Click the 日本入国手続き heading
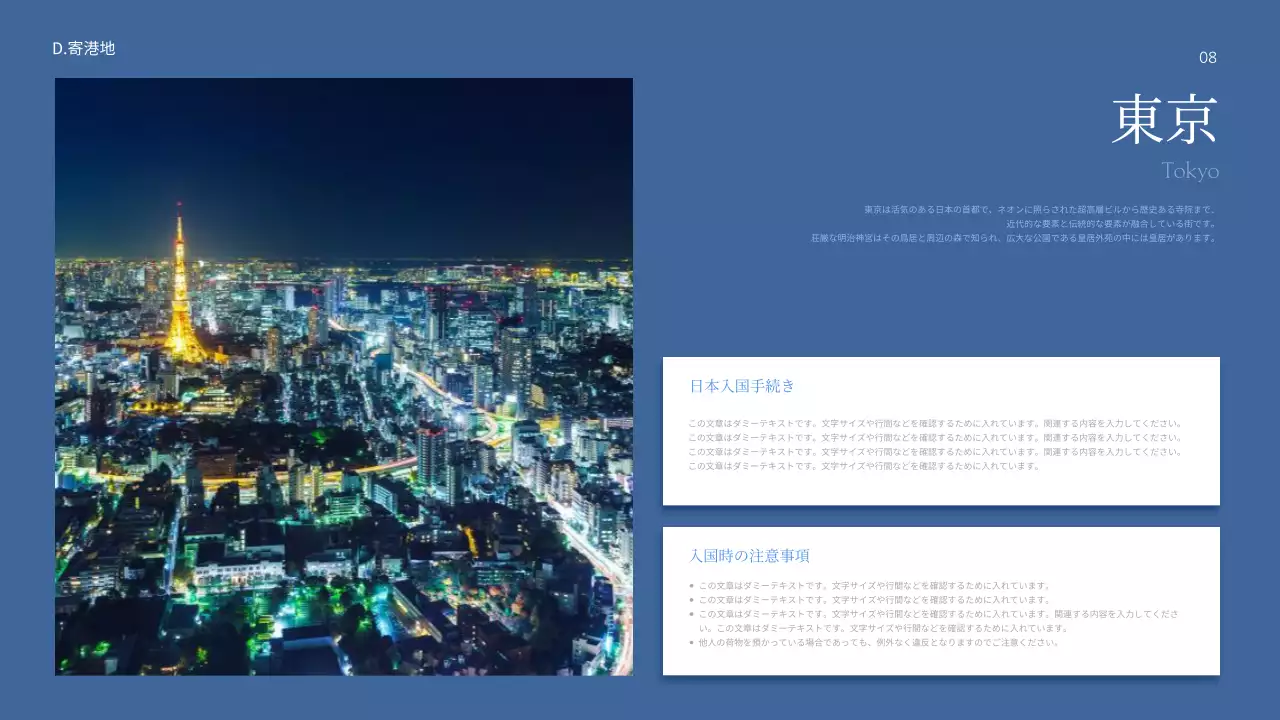The image size is (1280, 720). 742,386
